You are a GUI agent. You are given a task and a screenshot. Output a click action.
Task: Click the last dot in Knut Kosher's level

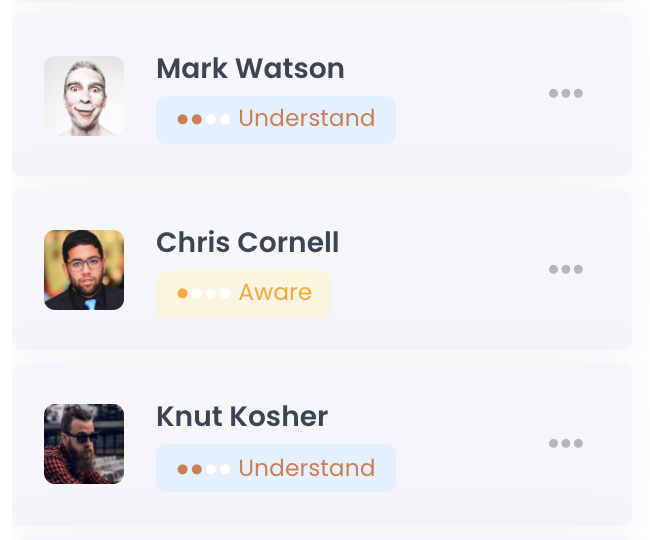(225, 468)
